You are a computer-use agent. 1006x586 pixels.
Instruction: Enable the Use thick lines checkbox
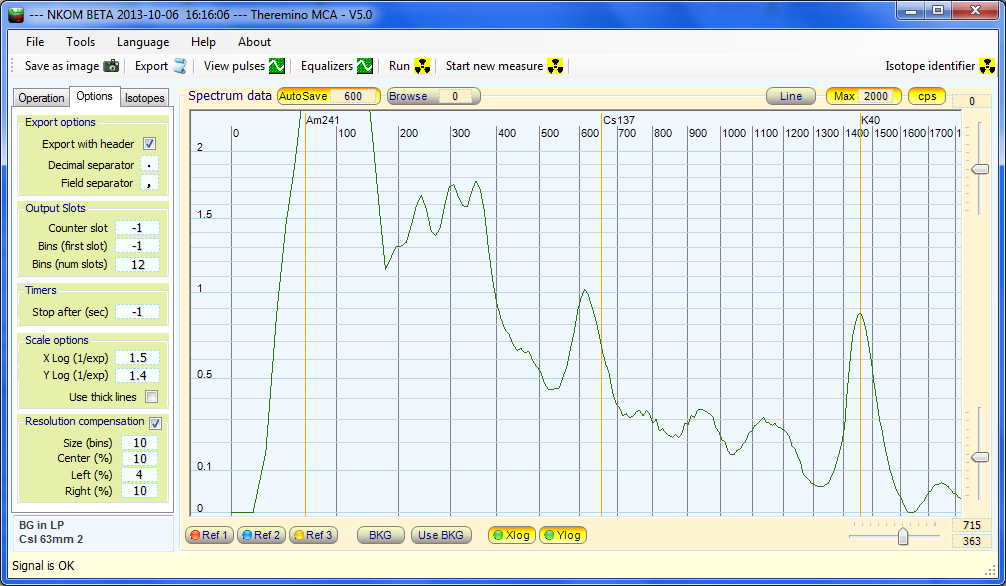tap(151, 397)
